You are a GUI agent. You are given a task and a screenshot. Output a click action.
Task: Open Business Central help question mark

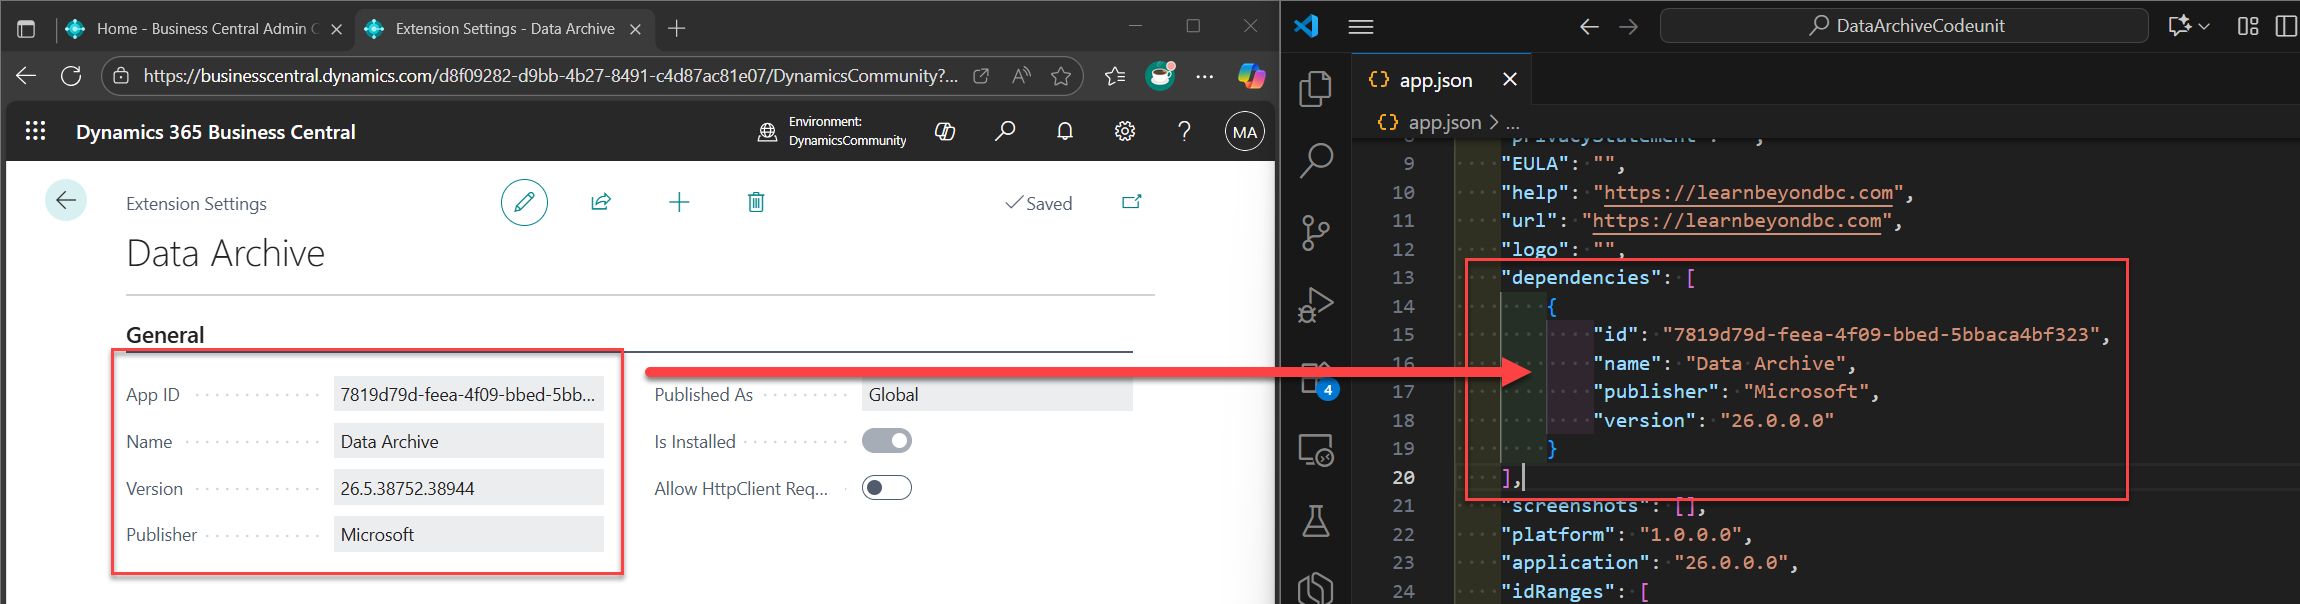(1184, 131)
